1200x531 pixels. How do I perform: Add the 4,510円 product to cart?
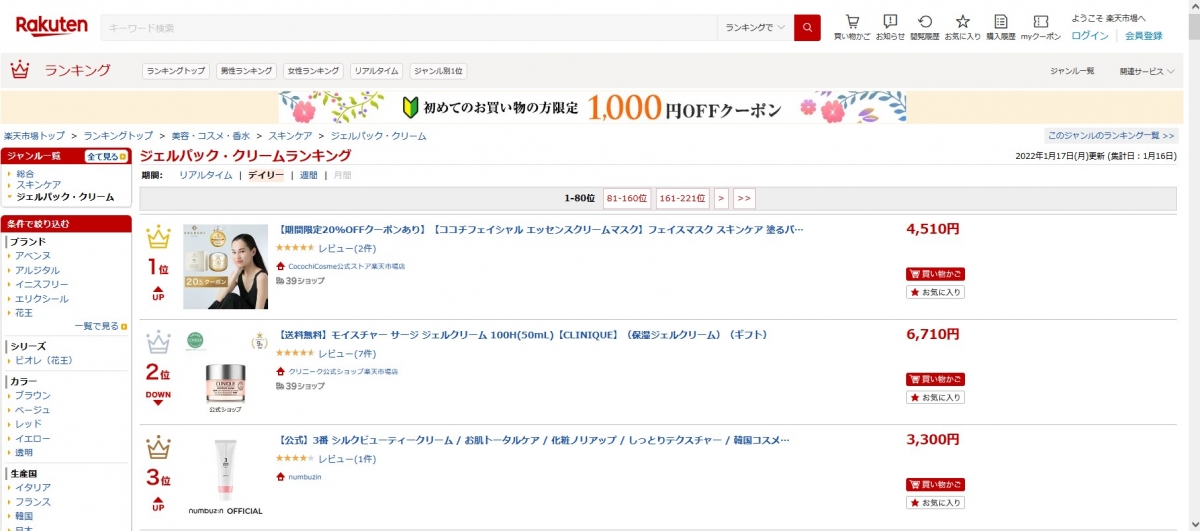tap(935, 274)
